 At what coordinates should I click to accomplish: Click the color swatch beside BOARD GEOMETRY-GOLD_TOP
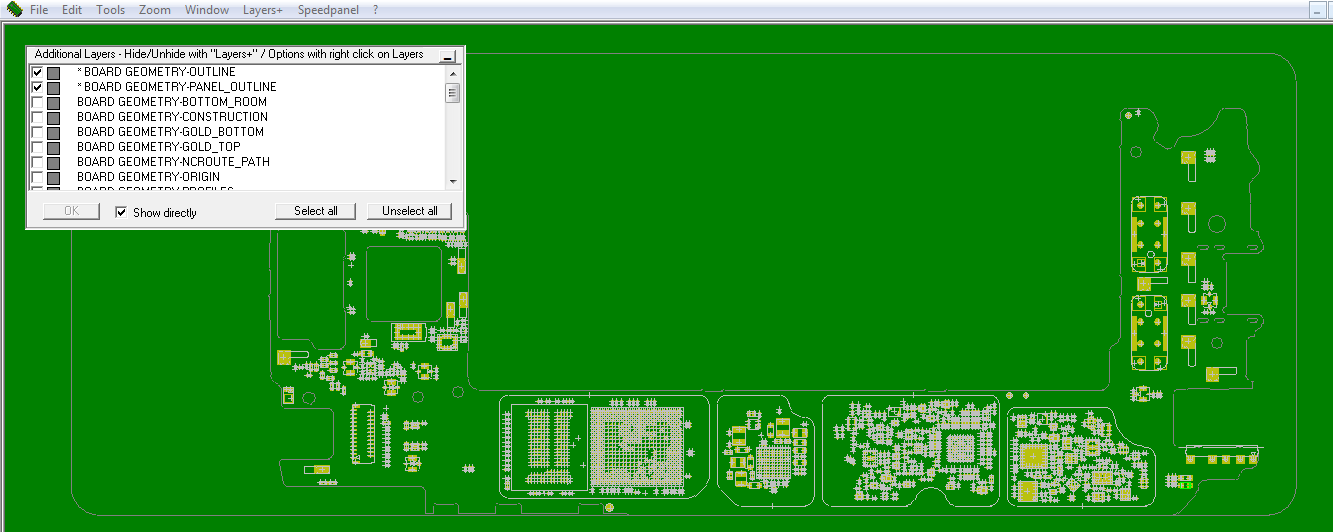[x=53, y=147]
